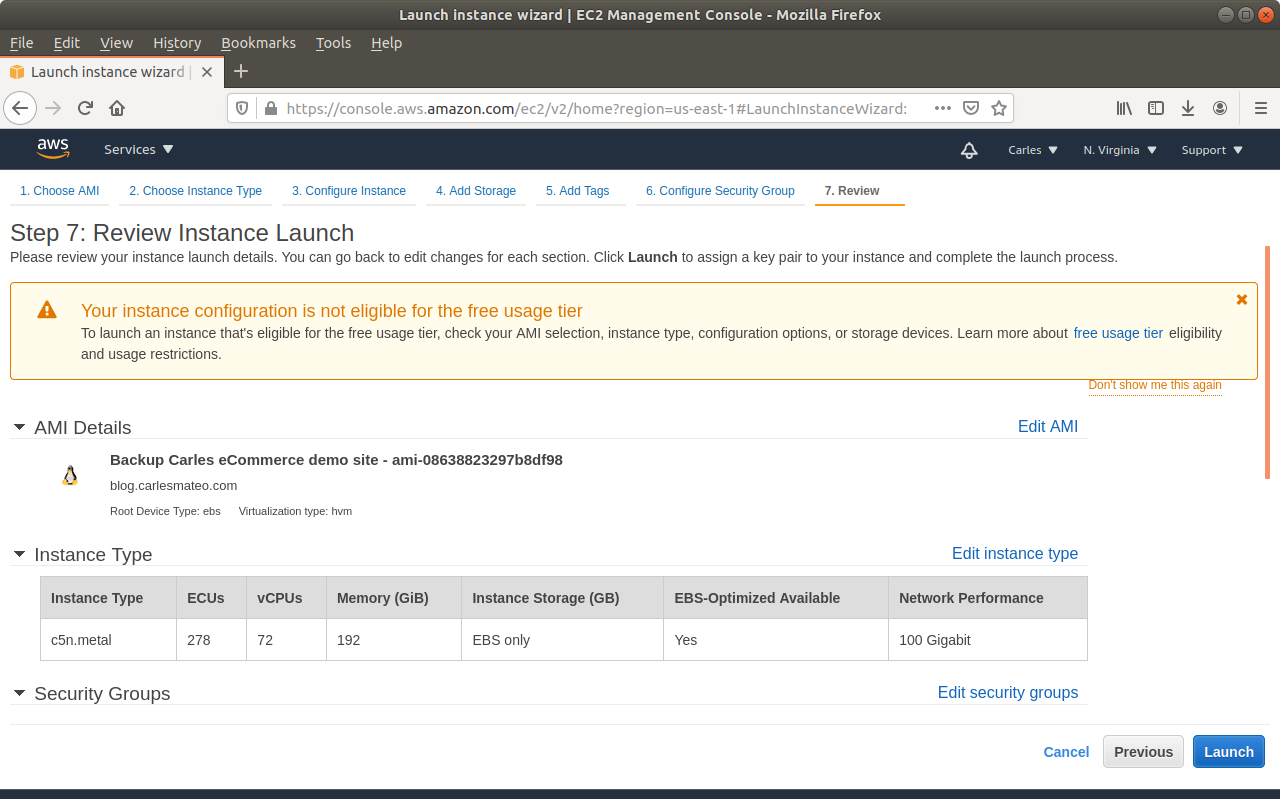
Task: Open the downloads arrow icon
Action: click(1188, 108)
